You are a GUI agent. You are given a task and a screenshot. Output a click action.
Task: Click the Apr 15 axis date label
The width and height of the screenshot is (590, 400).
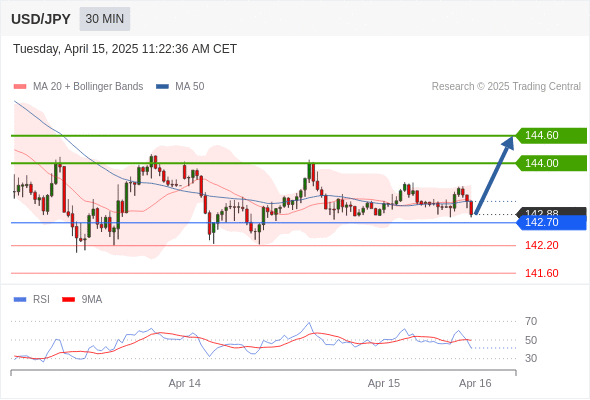384,383
